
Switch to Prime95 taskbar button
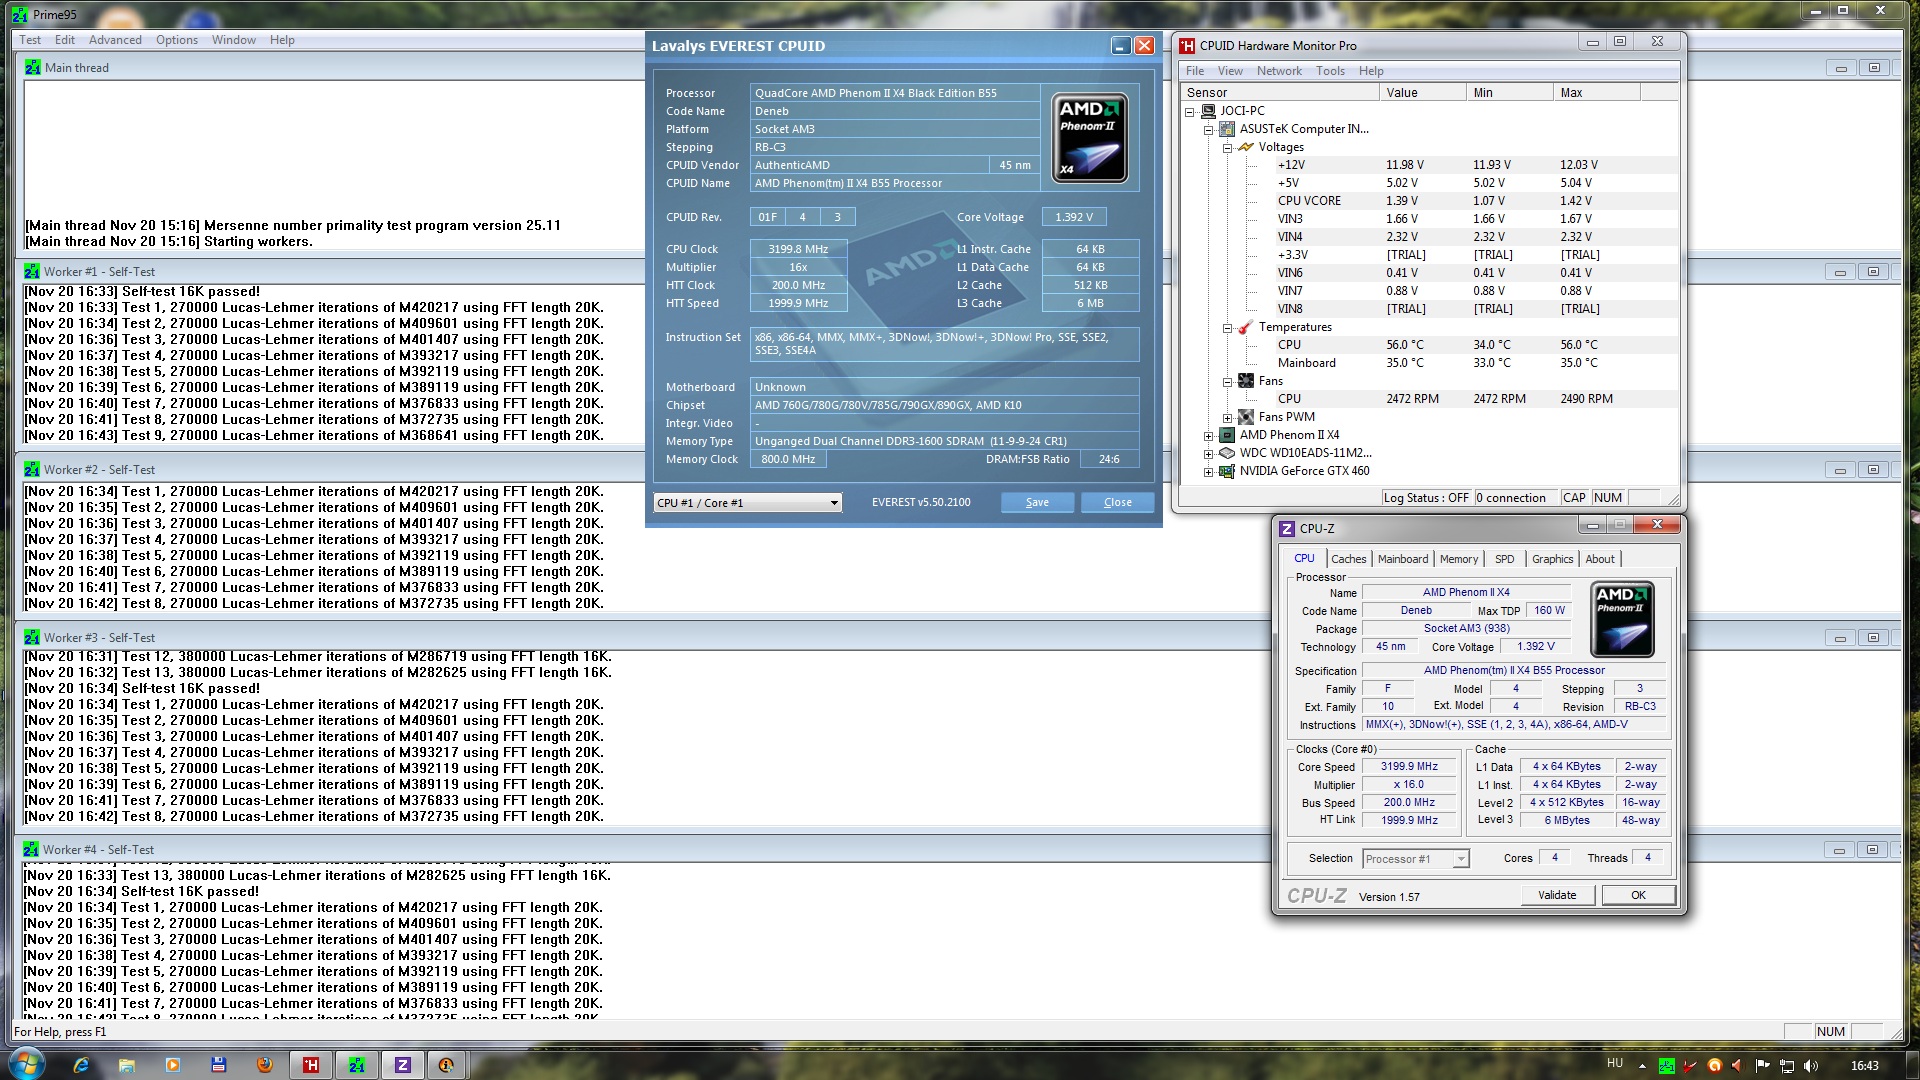coord(357,1065)
